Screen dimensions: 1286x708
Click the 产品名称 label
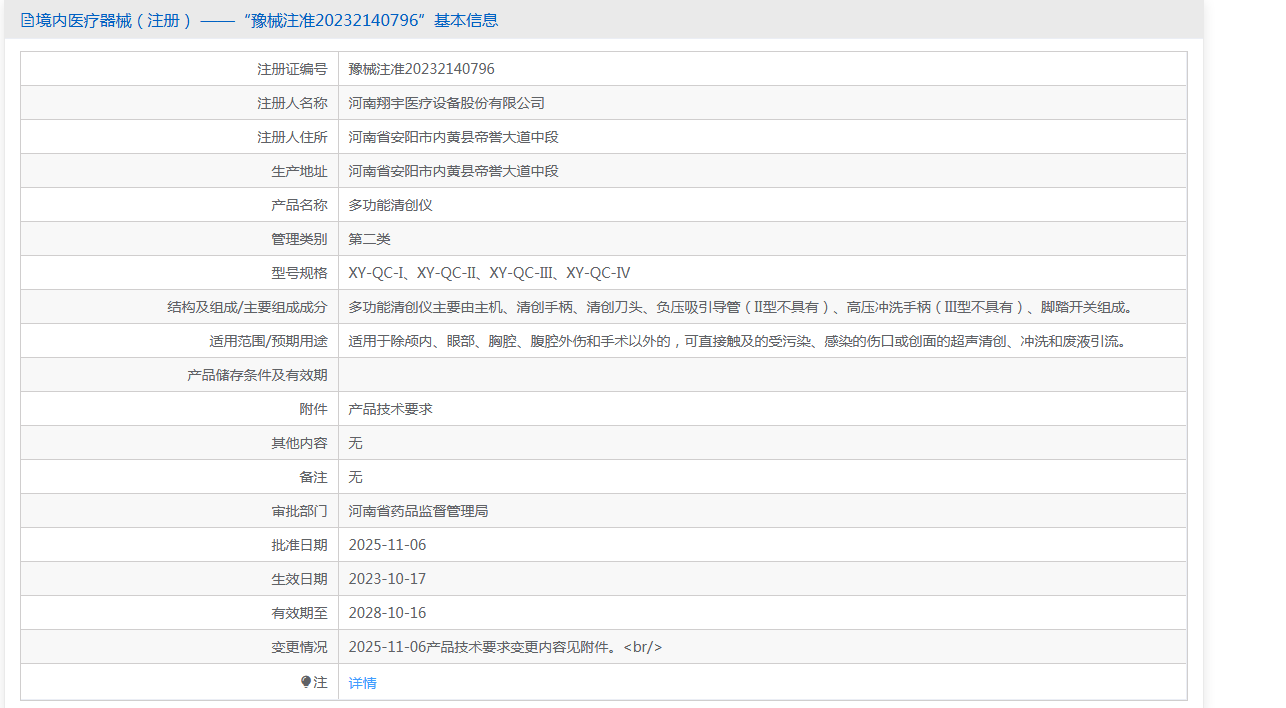299,205
